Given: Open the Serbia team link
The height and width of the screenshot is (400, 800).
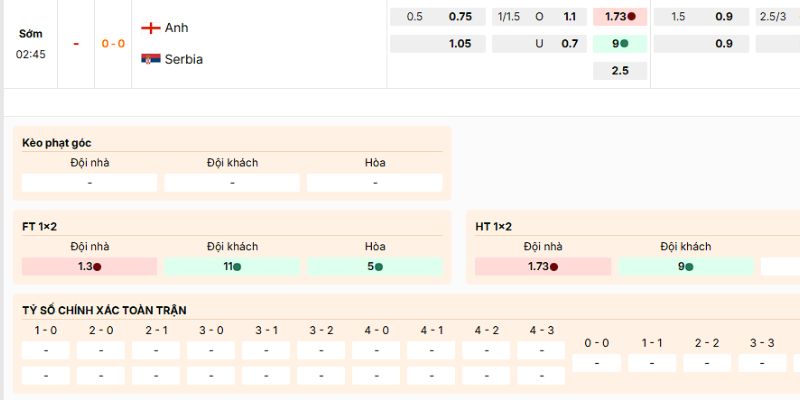Looking at the screenshot, I should [x=183, y=59].
